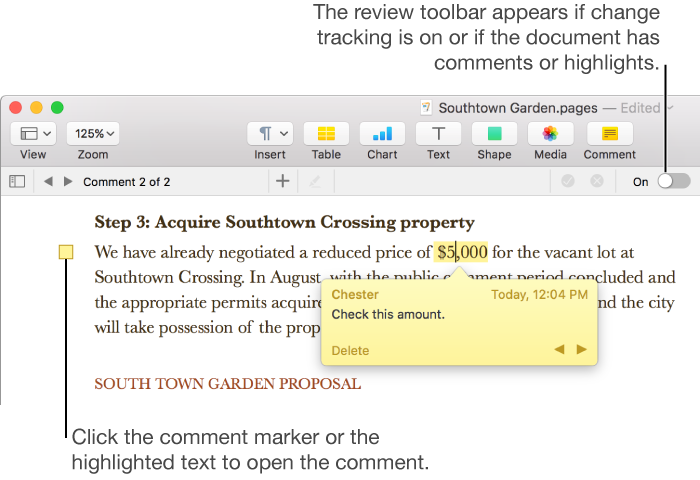Toggle the comments sidebar icon in review toolbar
Viewport: 700px width, 480px height.
click(17, 181)
